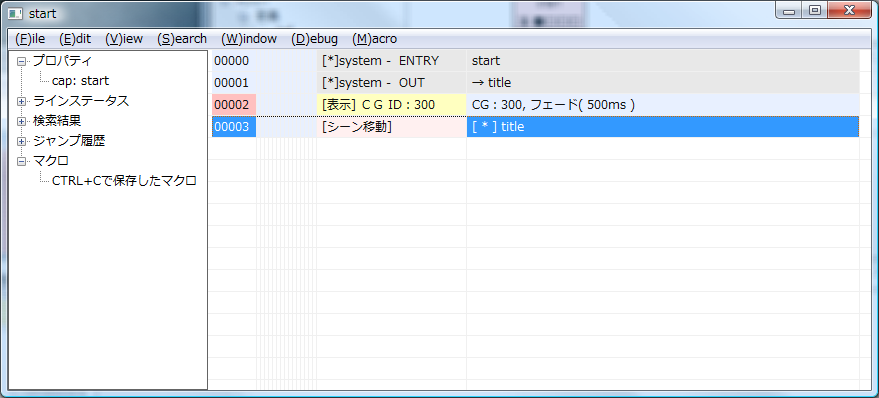Minimize the start window
This screenshot has height=398, width=879.
(x=789, y=11)
